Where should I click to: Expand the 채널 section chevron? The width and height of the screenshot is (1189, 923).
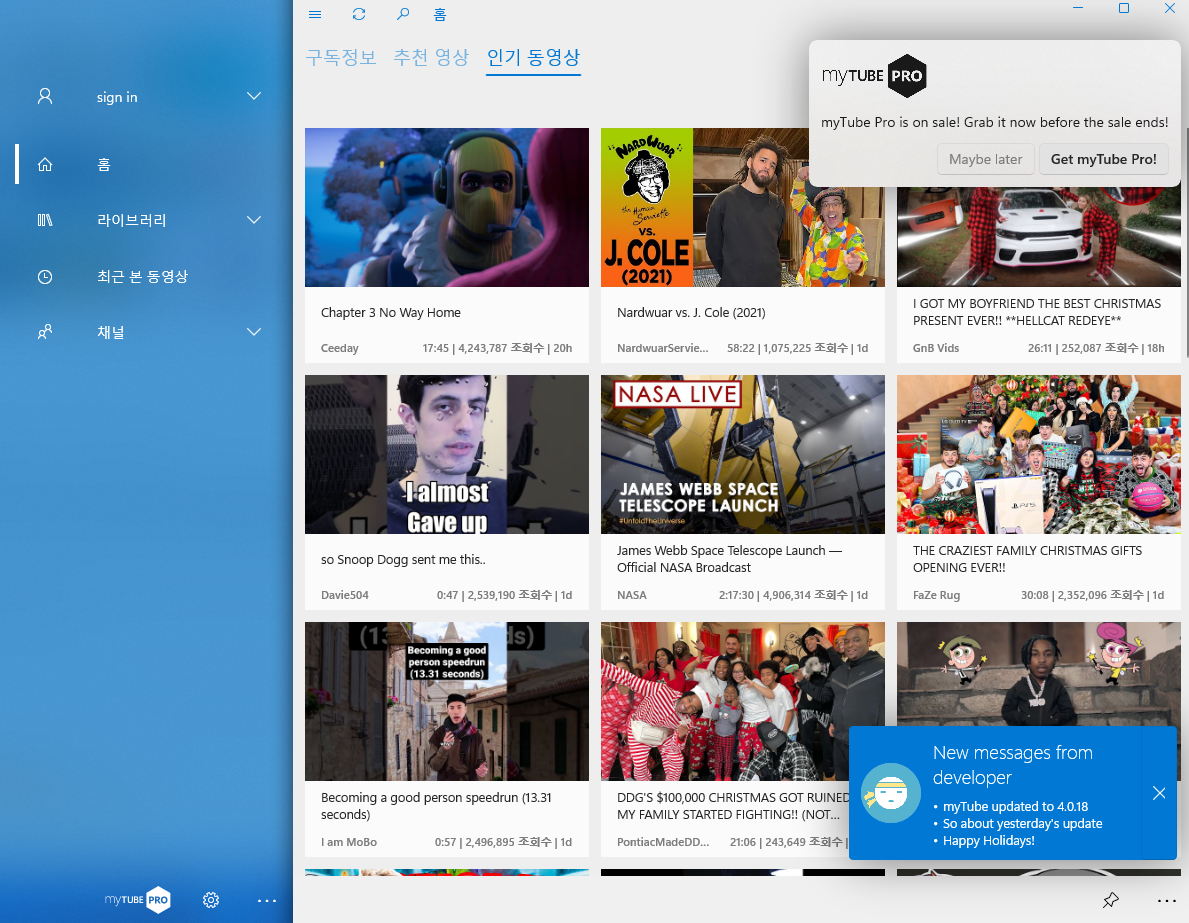254,332
